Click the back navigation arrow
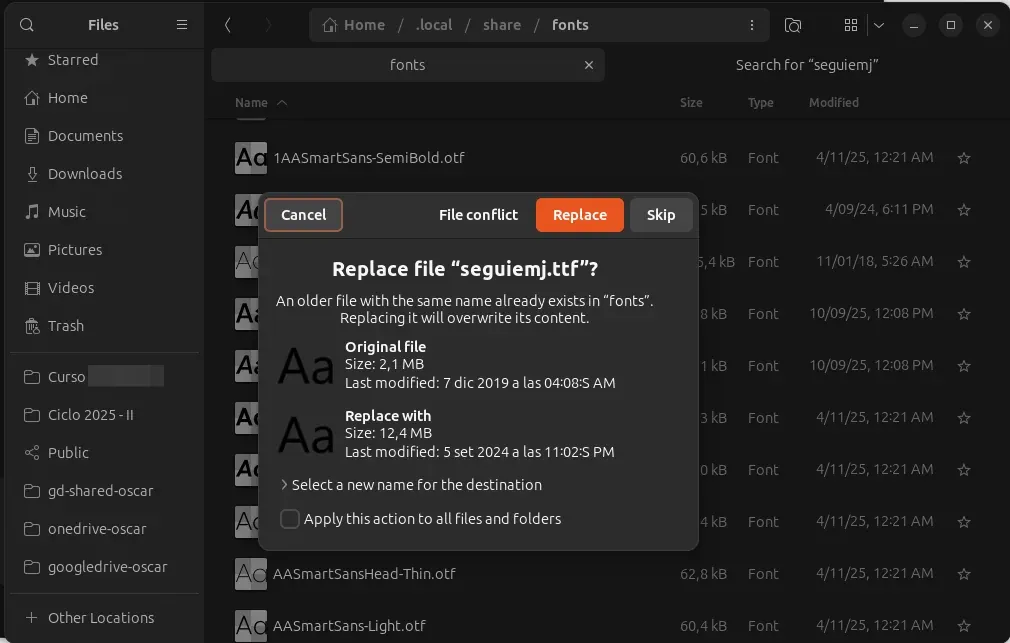1010x643 pixels. (228, 25)
